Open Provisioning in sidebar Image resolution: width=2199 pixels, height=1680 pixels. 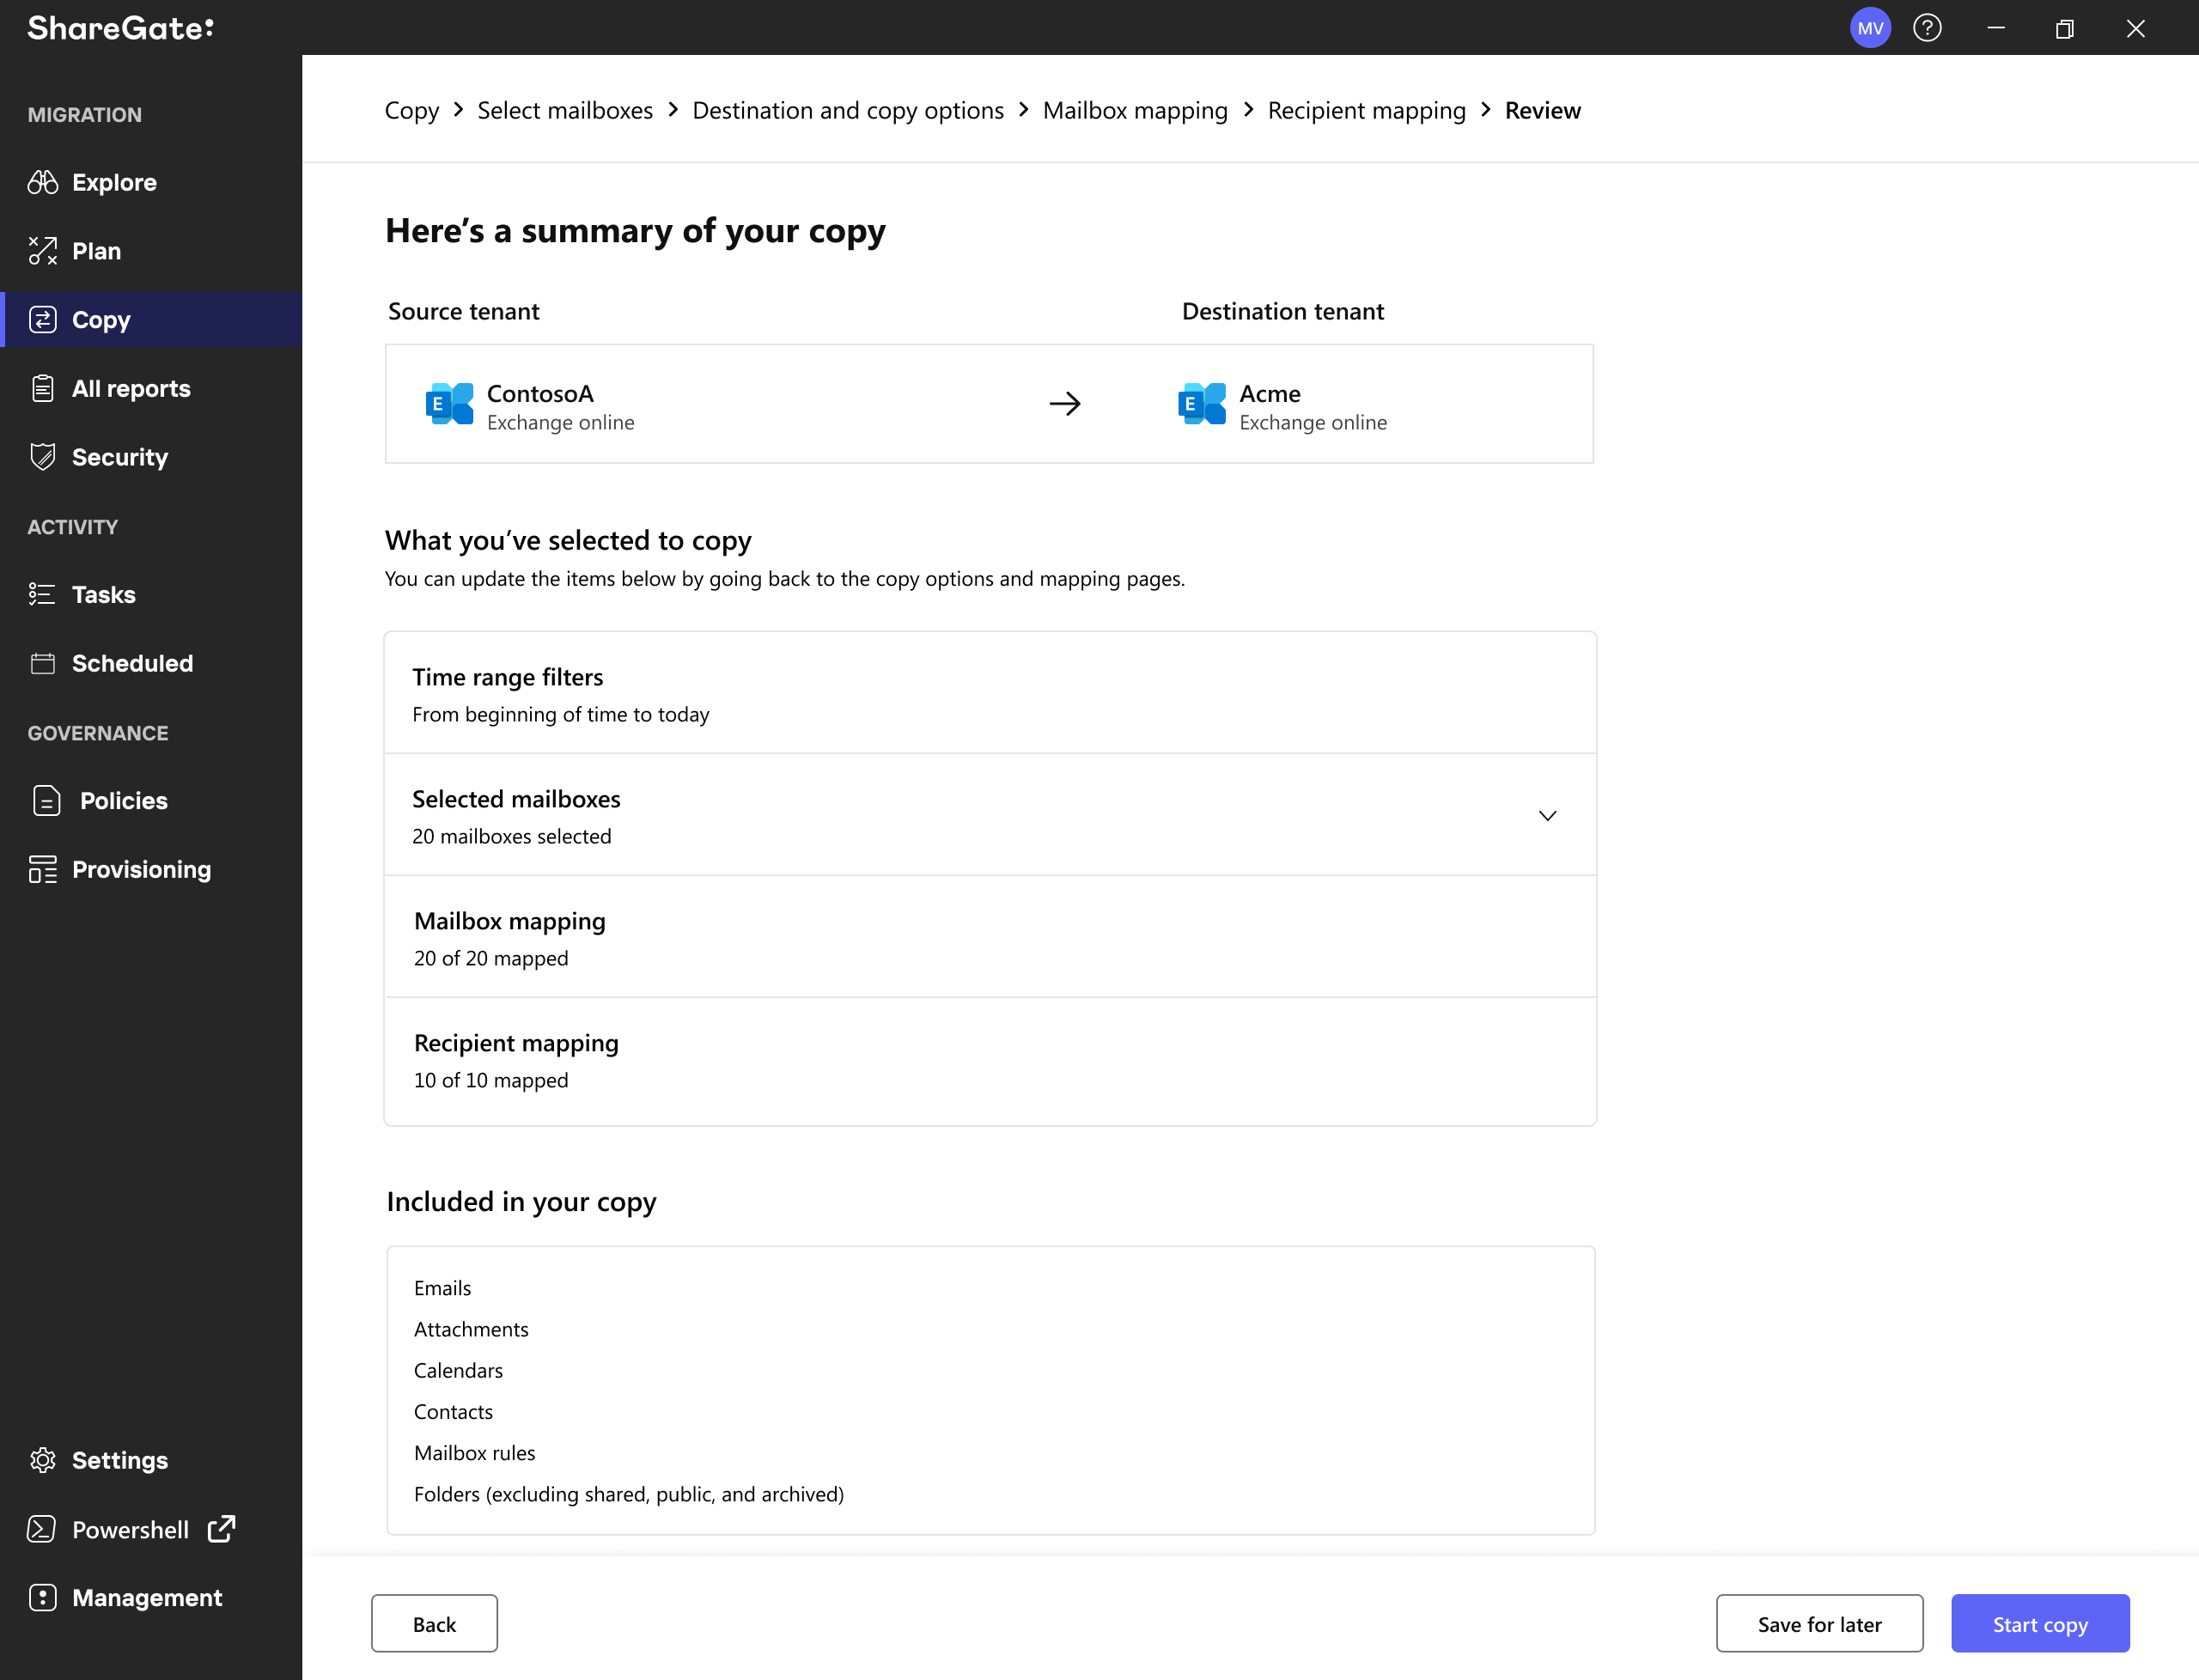tap(152, 869)
